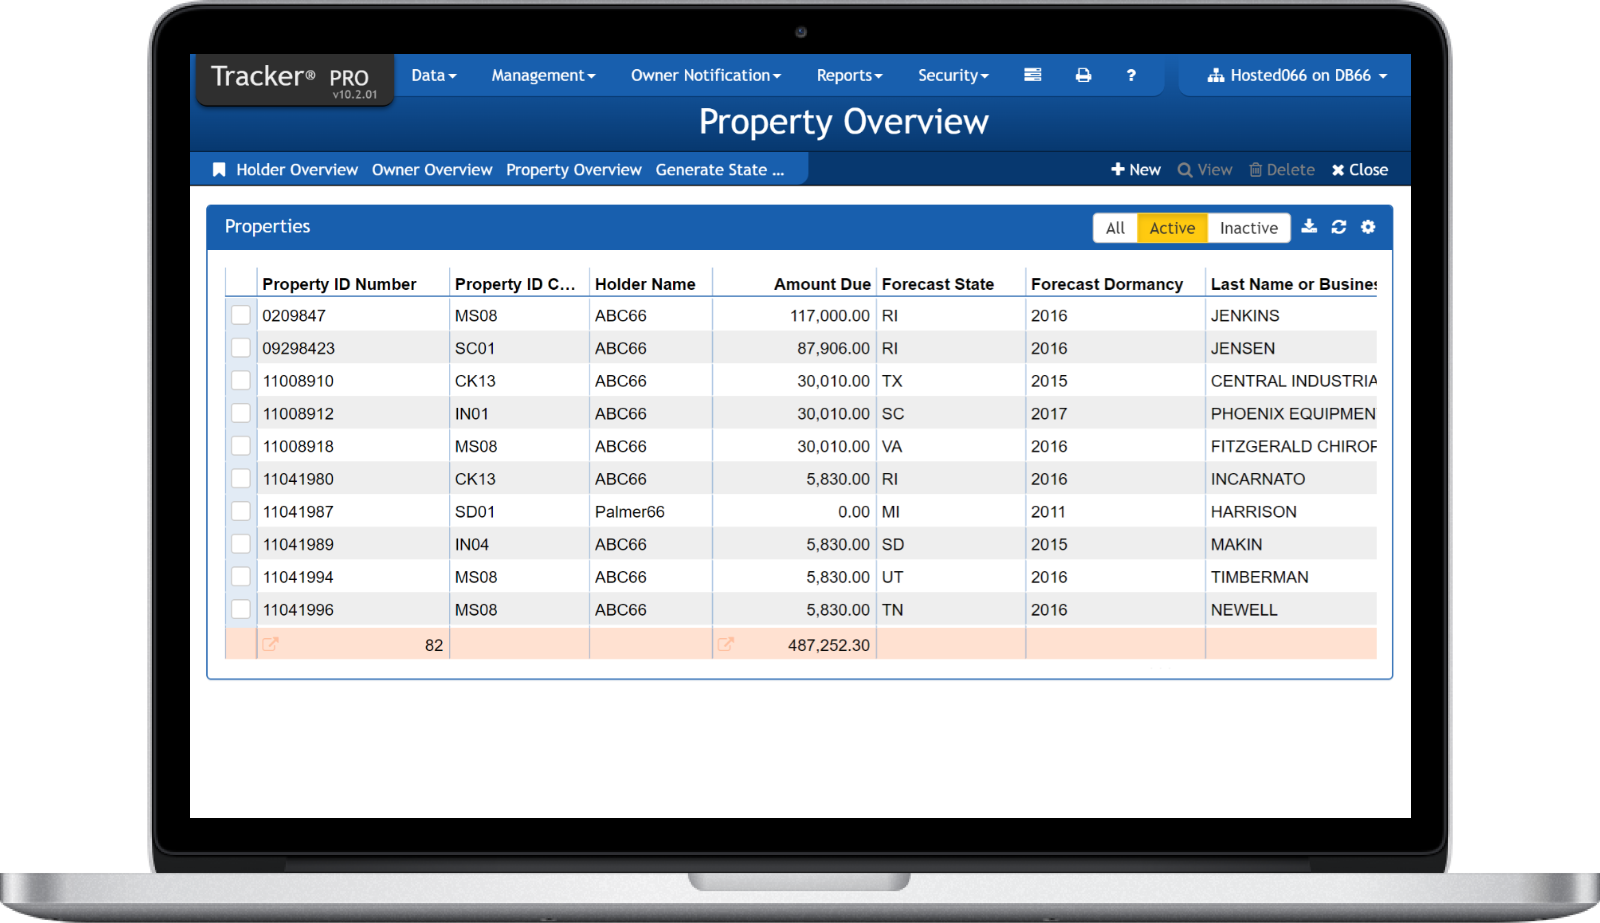Viewport: 1600px width, 923px height.
Task: Click the server list icon beside Security menu
Action: 1033,75
